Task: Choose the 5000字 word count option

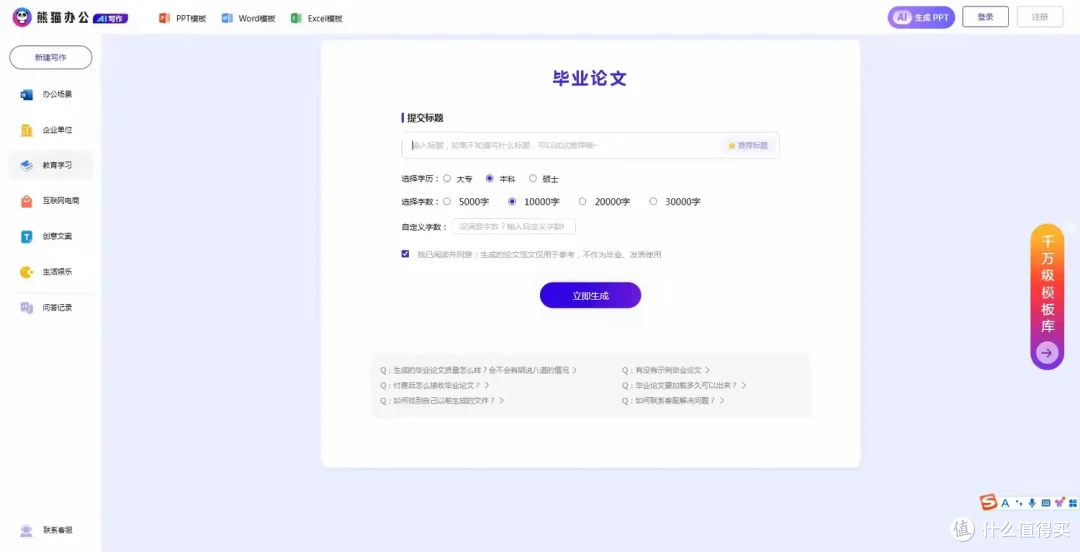Action: tap(446, 202)
